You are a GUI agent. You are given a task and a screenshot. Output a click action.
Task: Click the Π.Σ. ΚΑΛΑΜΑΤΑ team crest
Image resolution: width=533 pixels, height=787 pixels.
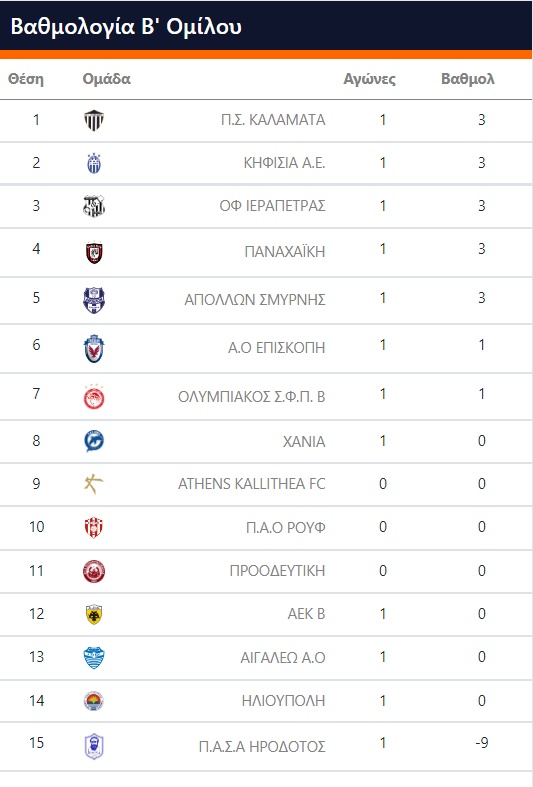pos(94,120)
